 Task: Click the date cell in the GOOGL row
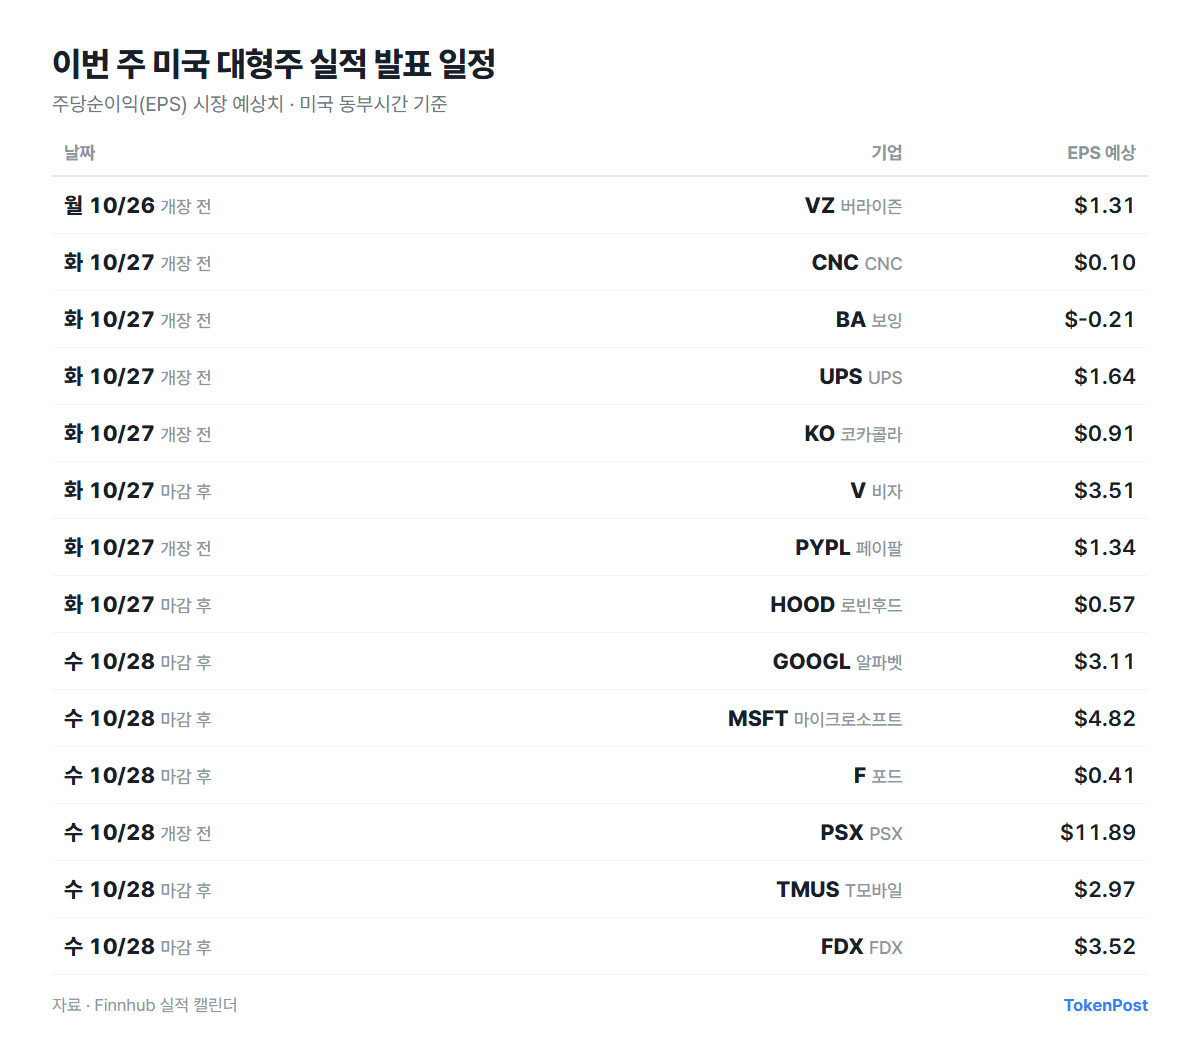point(138,661)
